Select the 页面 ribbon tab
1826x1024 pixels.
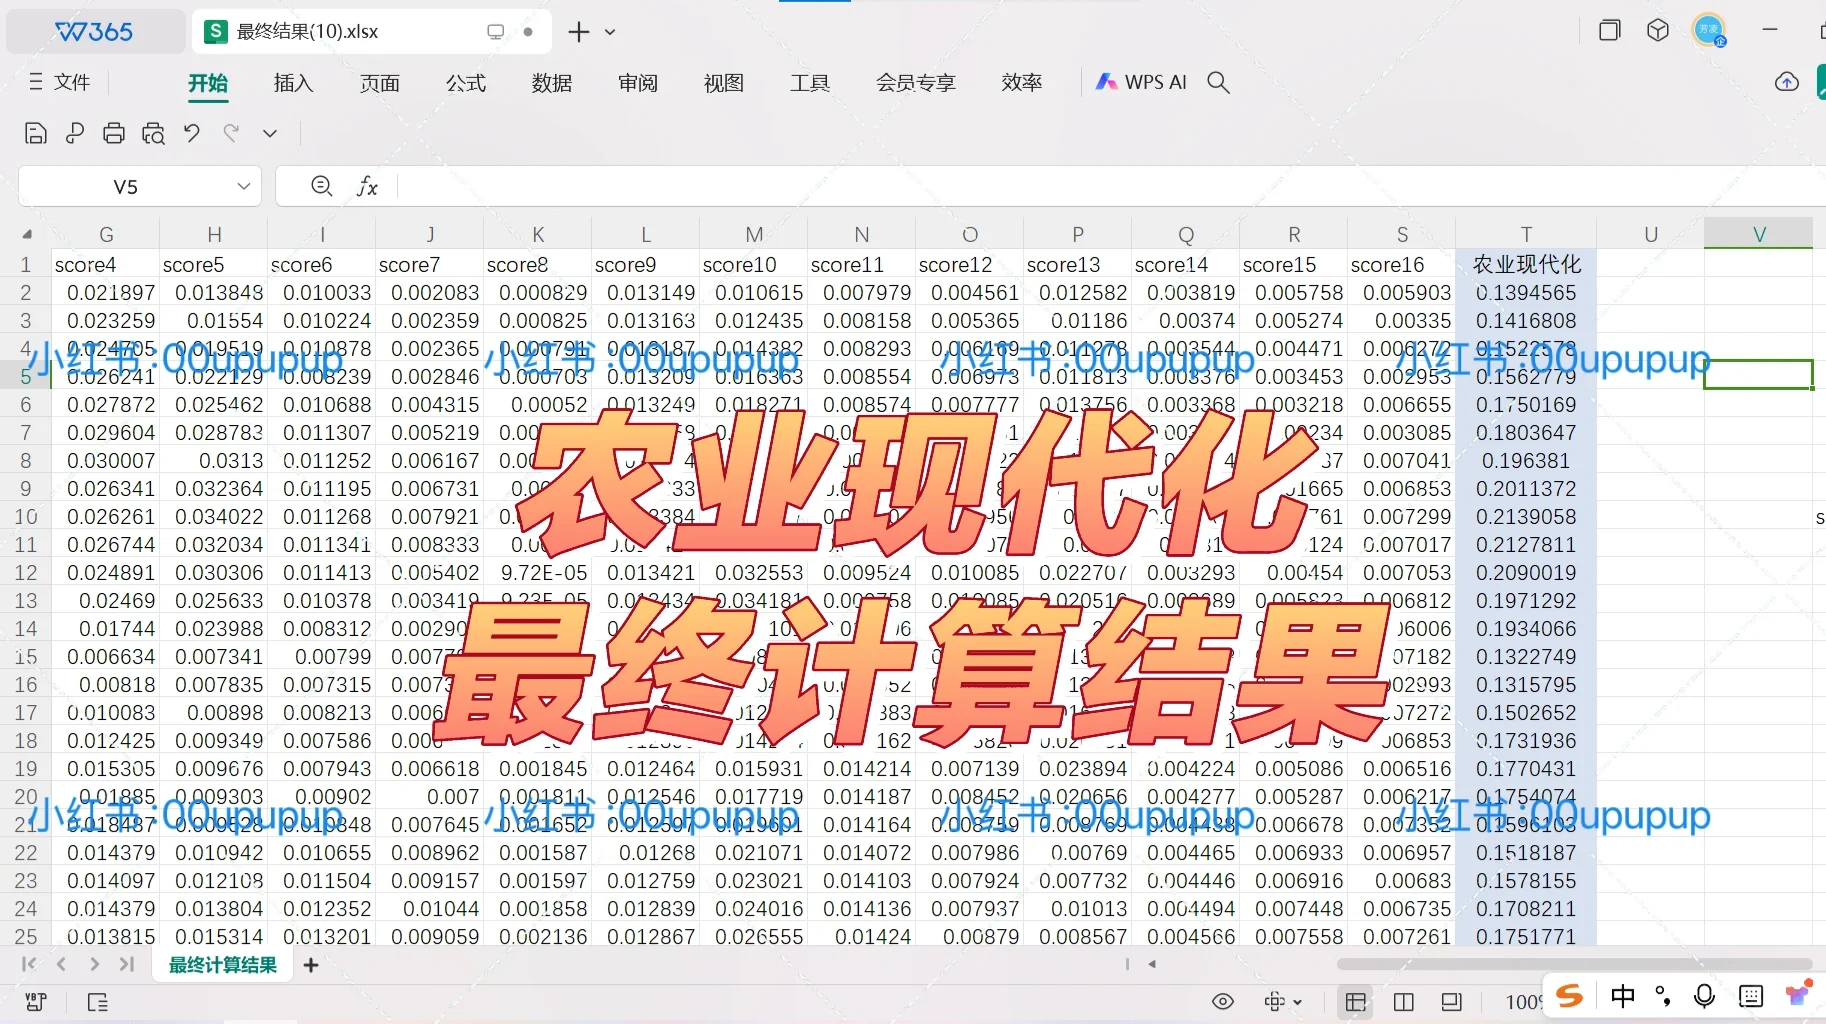380,83
